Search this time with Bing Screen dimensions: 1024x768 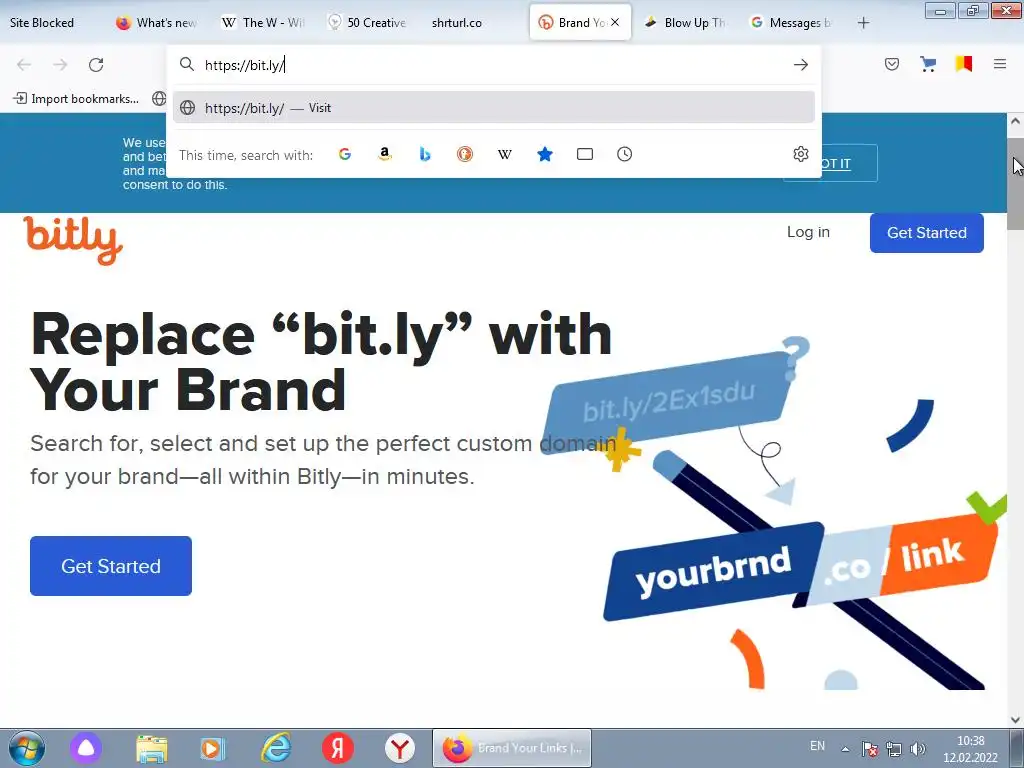424,154
